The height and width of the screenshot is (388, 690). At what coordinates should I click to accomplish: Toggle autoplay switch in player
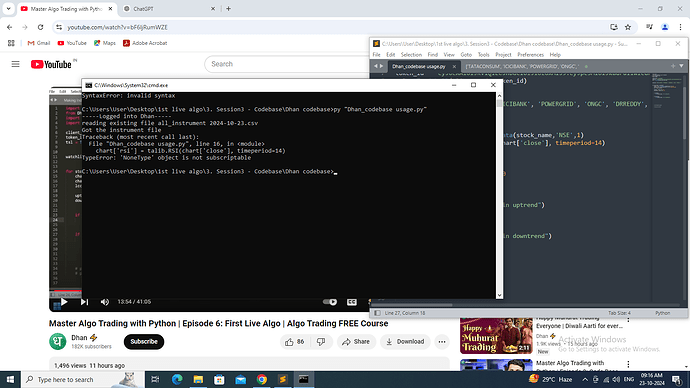[330, 302]
